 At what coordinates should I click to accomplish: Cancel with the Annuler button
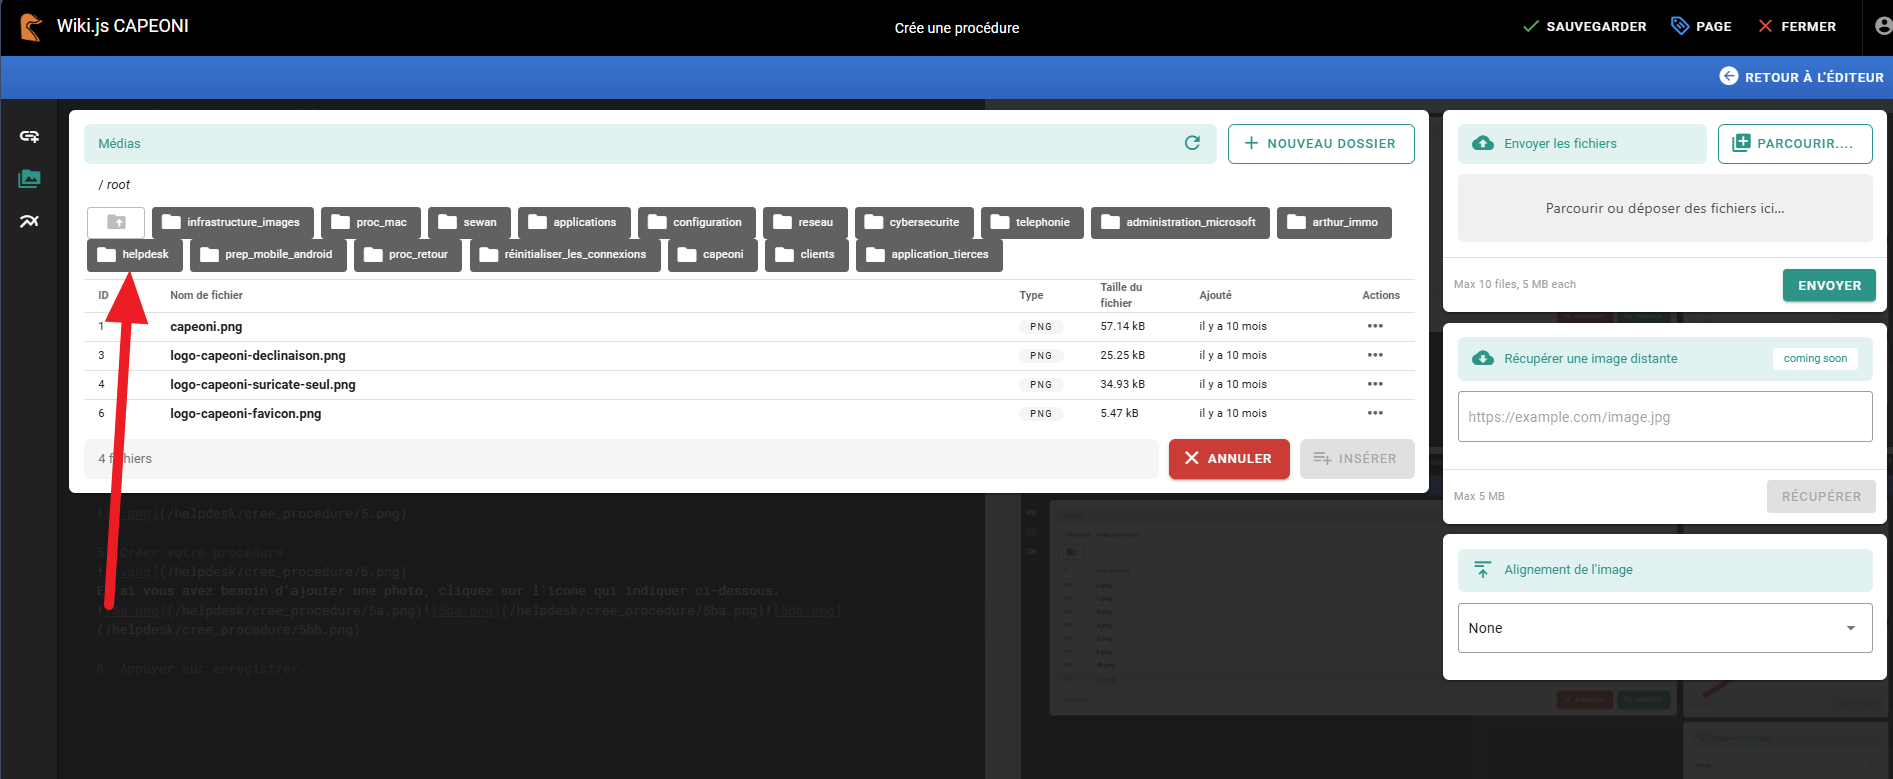click(1229, 459)
